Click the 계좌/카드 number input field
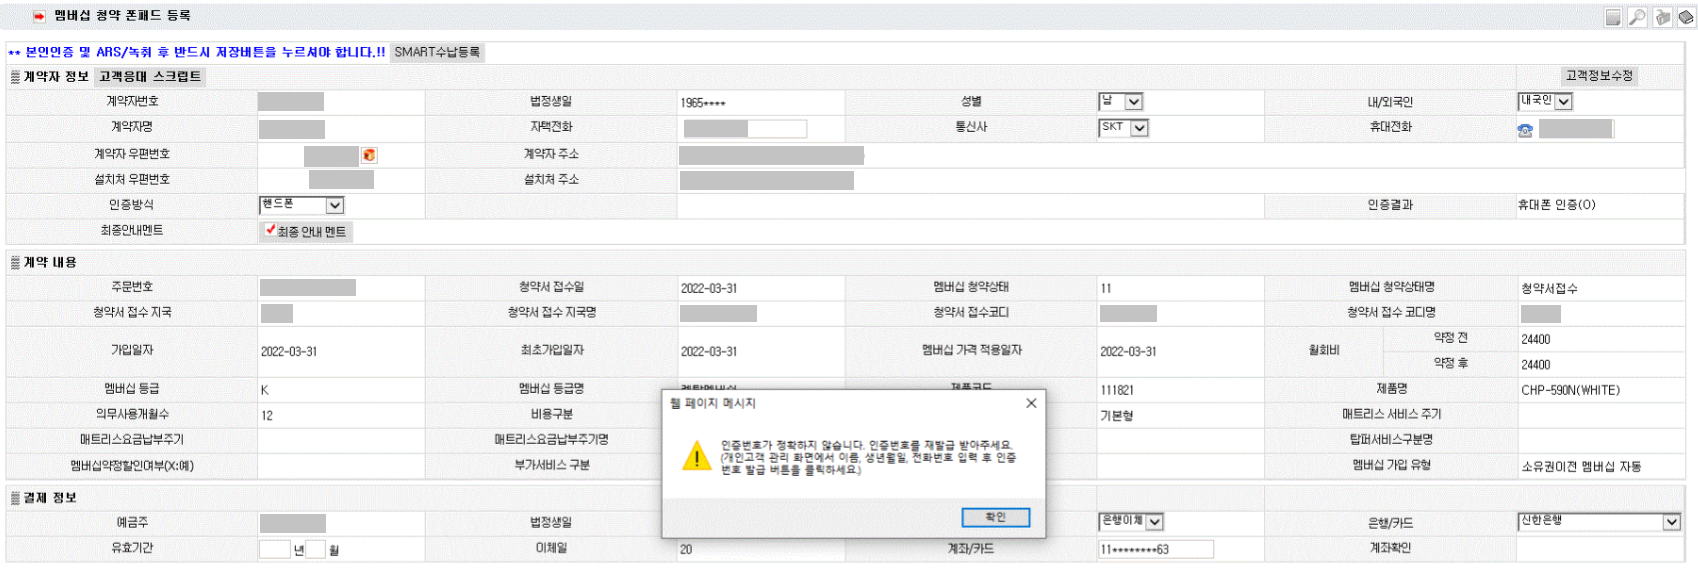The height and width of the screenshot is (569, 1698). 1156,549
